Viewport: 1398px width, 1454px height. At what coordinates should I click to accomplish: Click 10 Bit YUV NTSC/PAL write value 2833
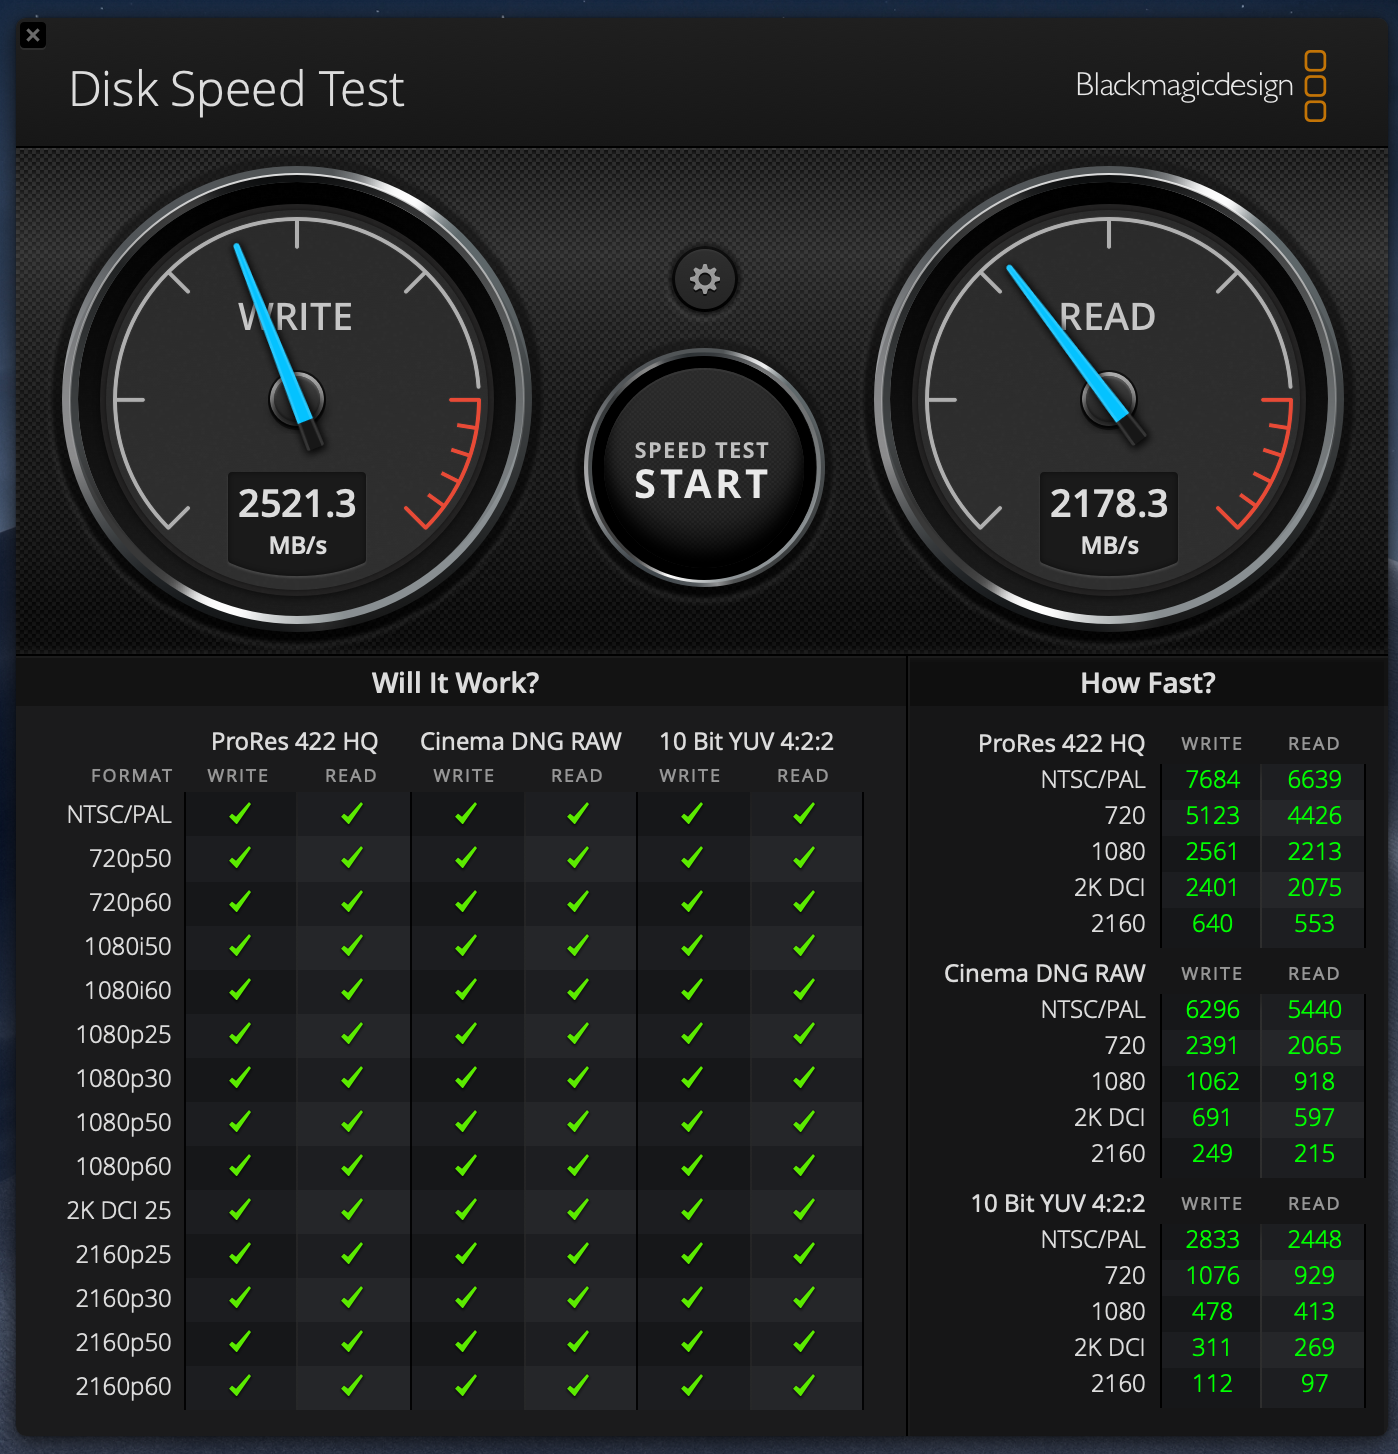(1212, 1240)
